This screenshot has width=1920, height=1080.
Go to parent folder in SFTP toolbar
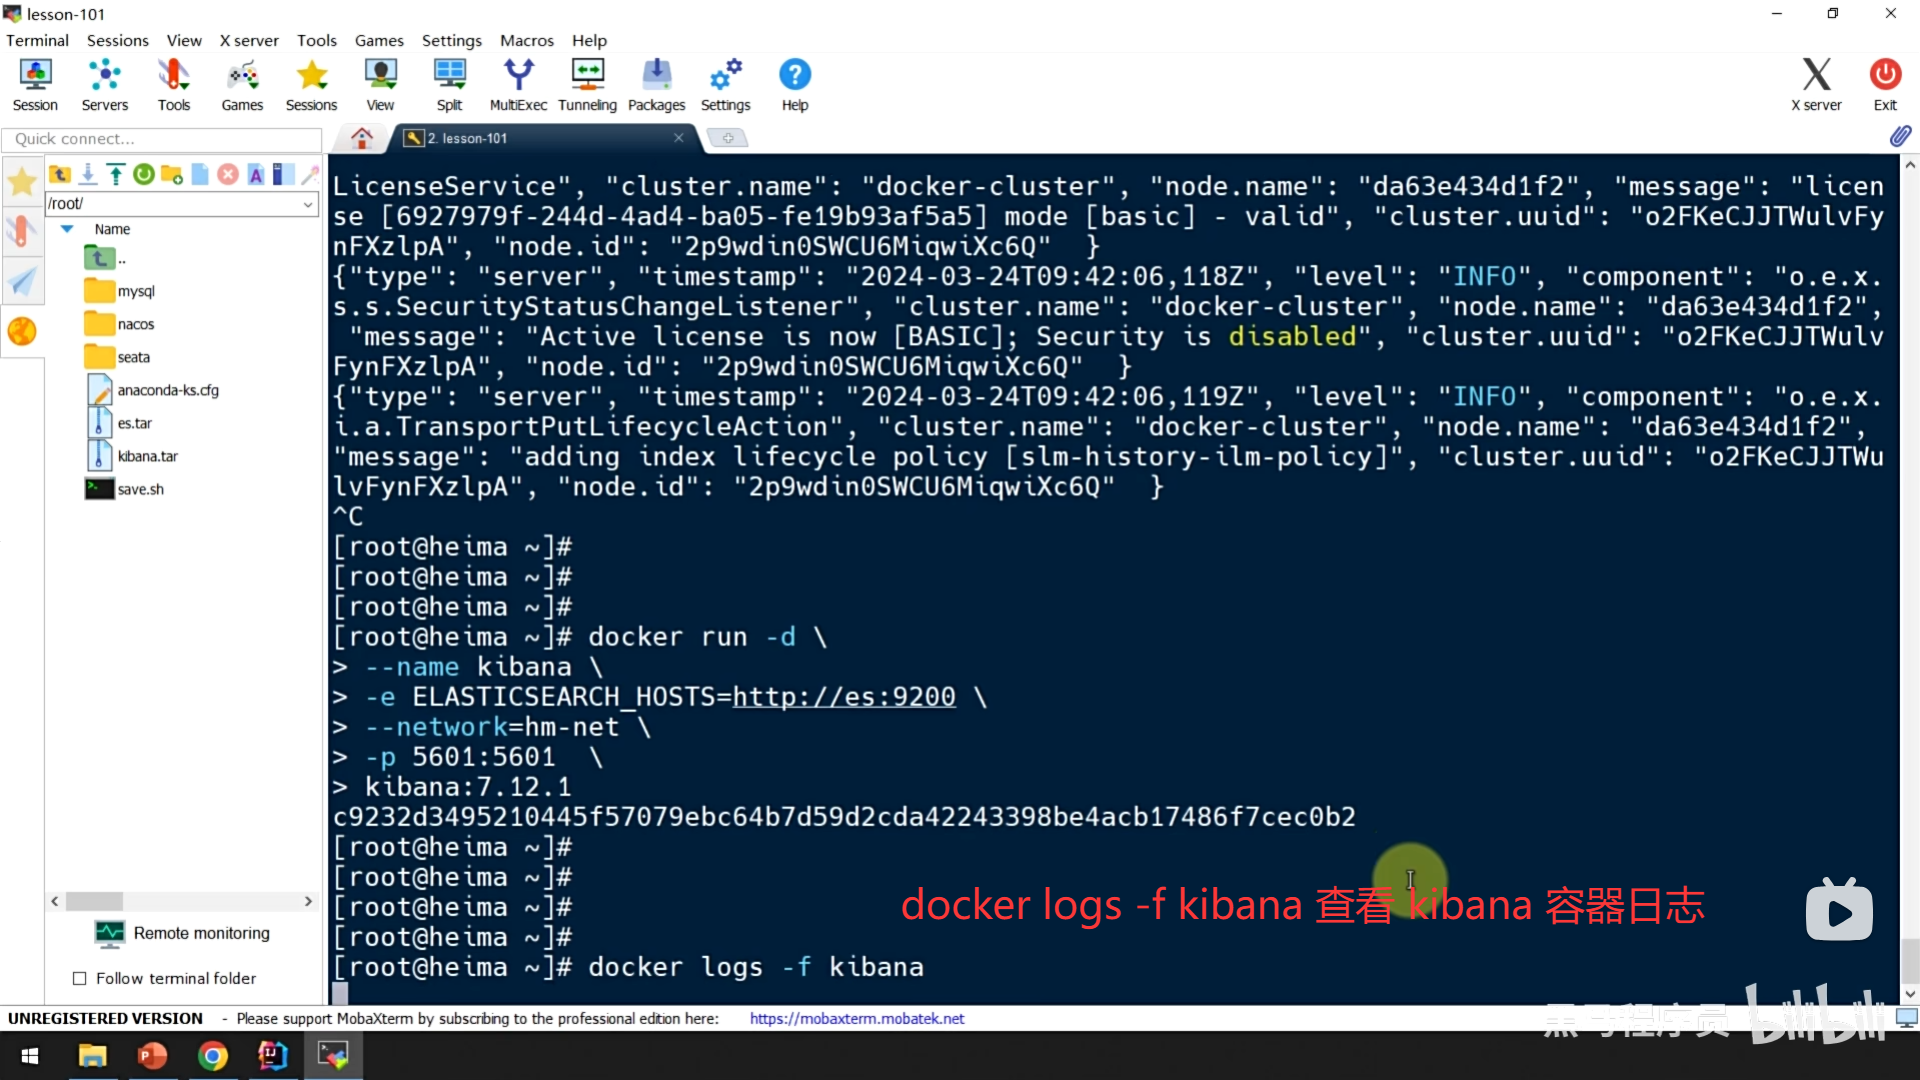tap(60, 174)
